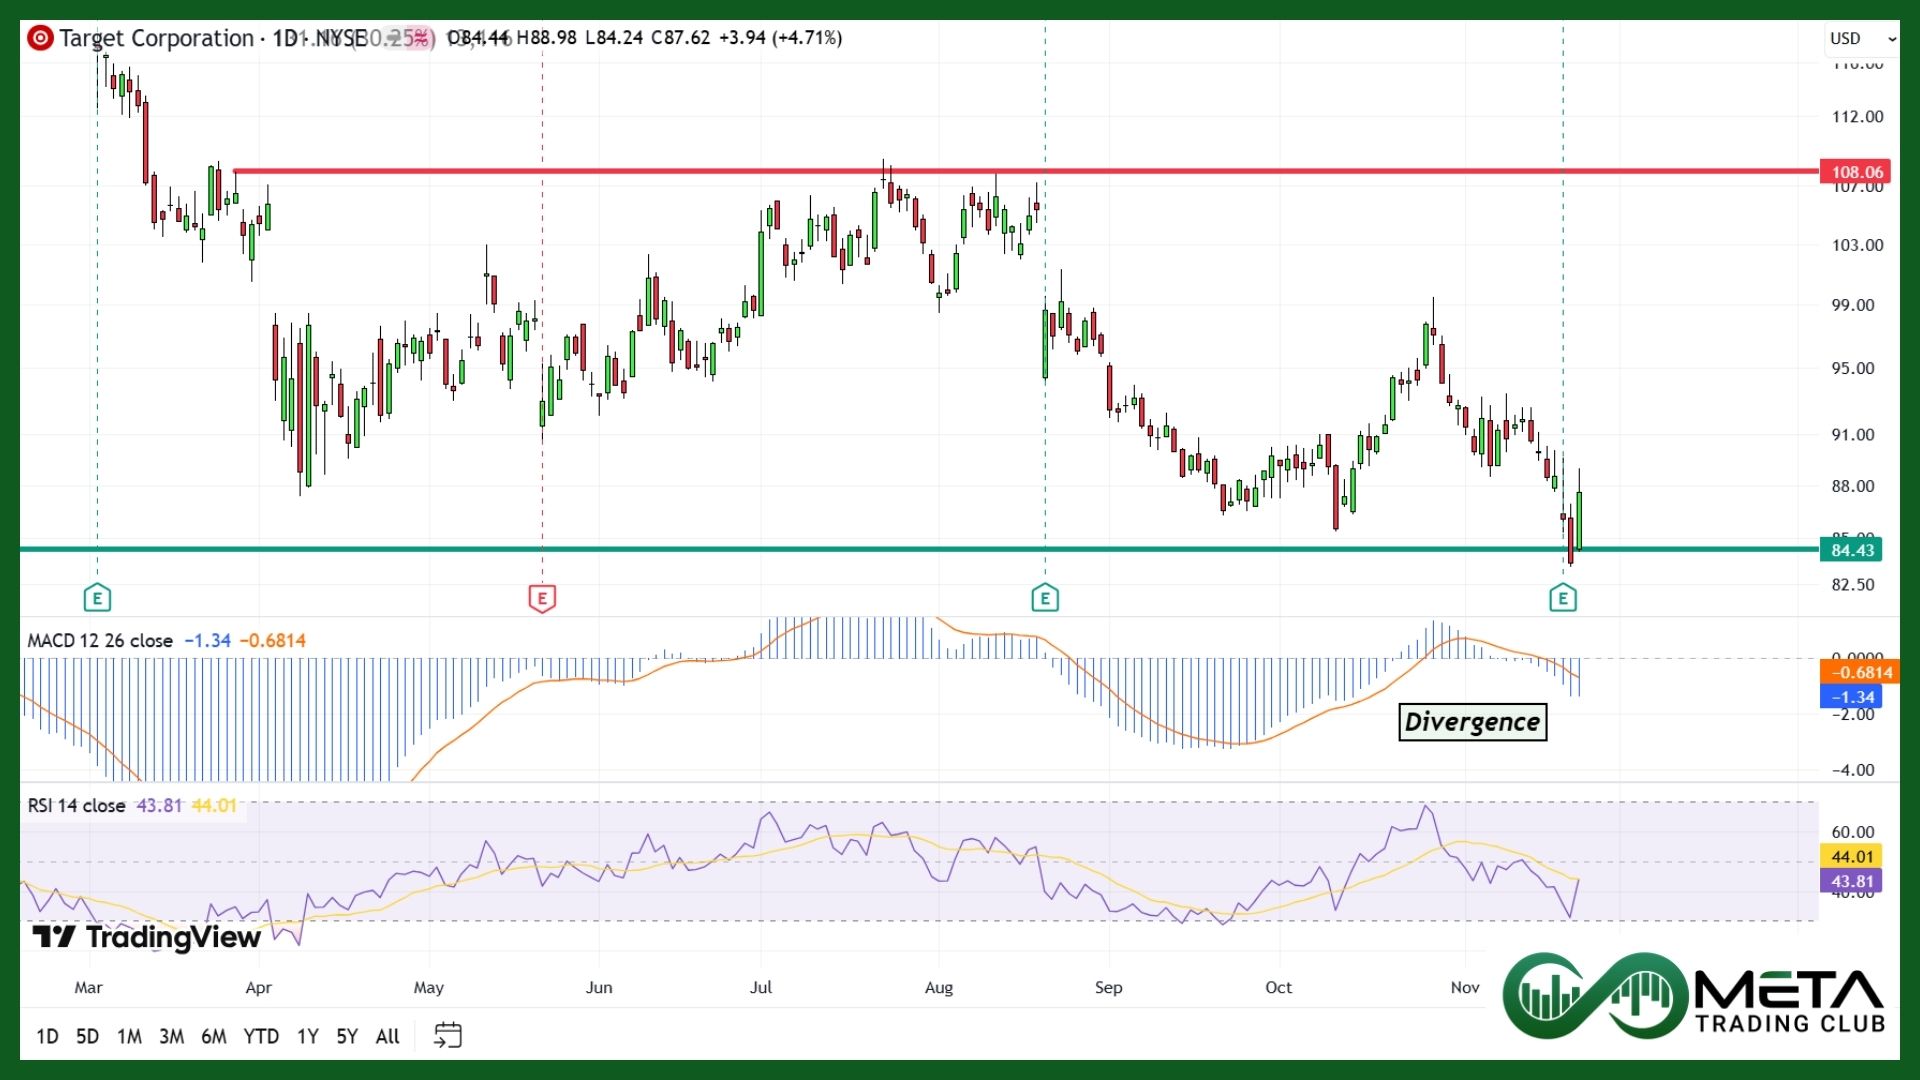
Task: Click the red earnings E marker
Action: 542,599
